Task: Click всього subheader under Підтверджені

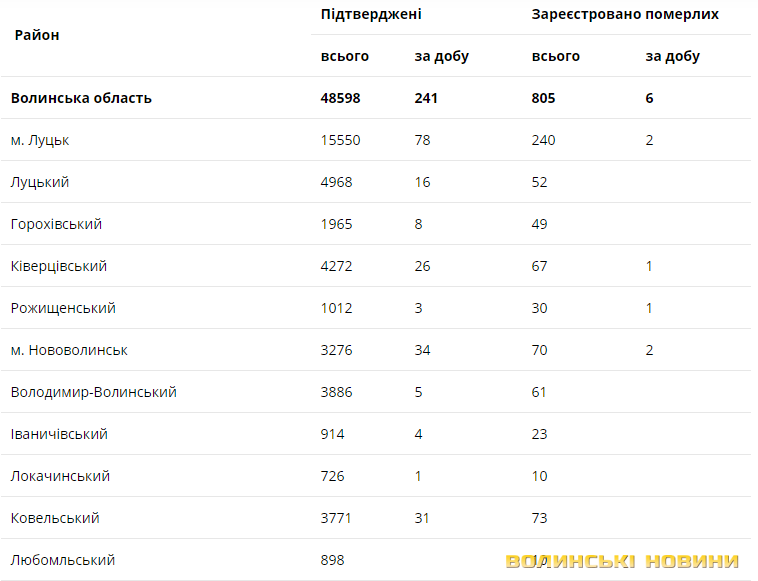Action: [345, 56]
